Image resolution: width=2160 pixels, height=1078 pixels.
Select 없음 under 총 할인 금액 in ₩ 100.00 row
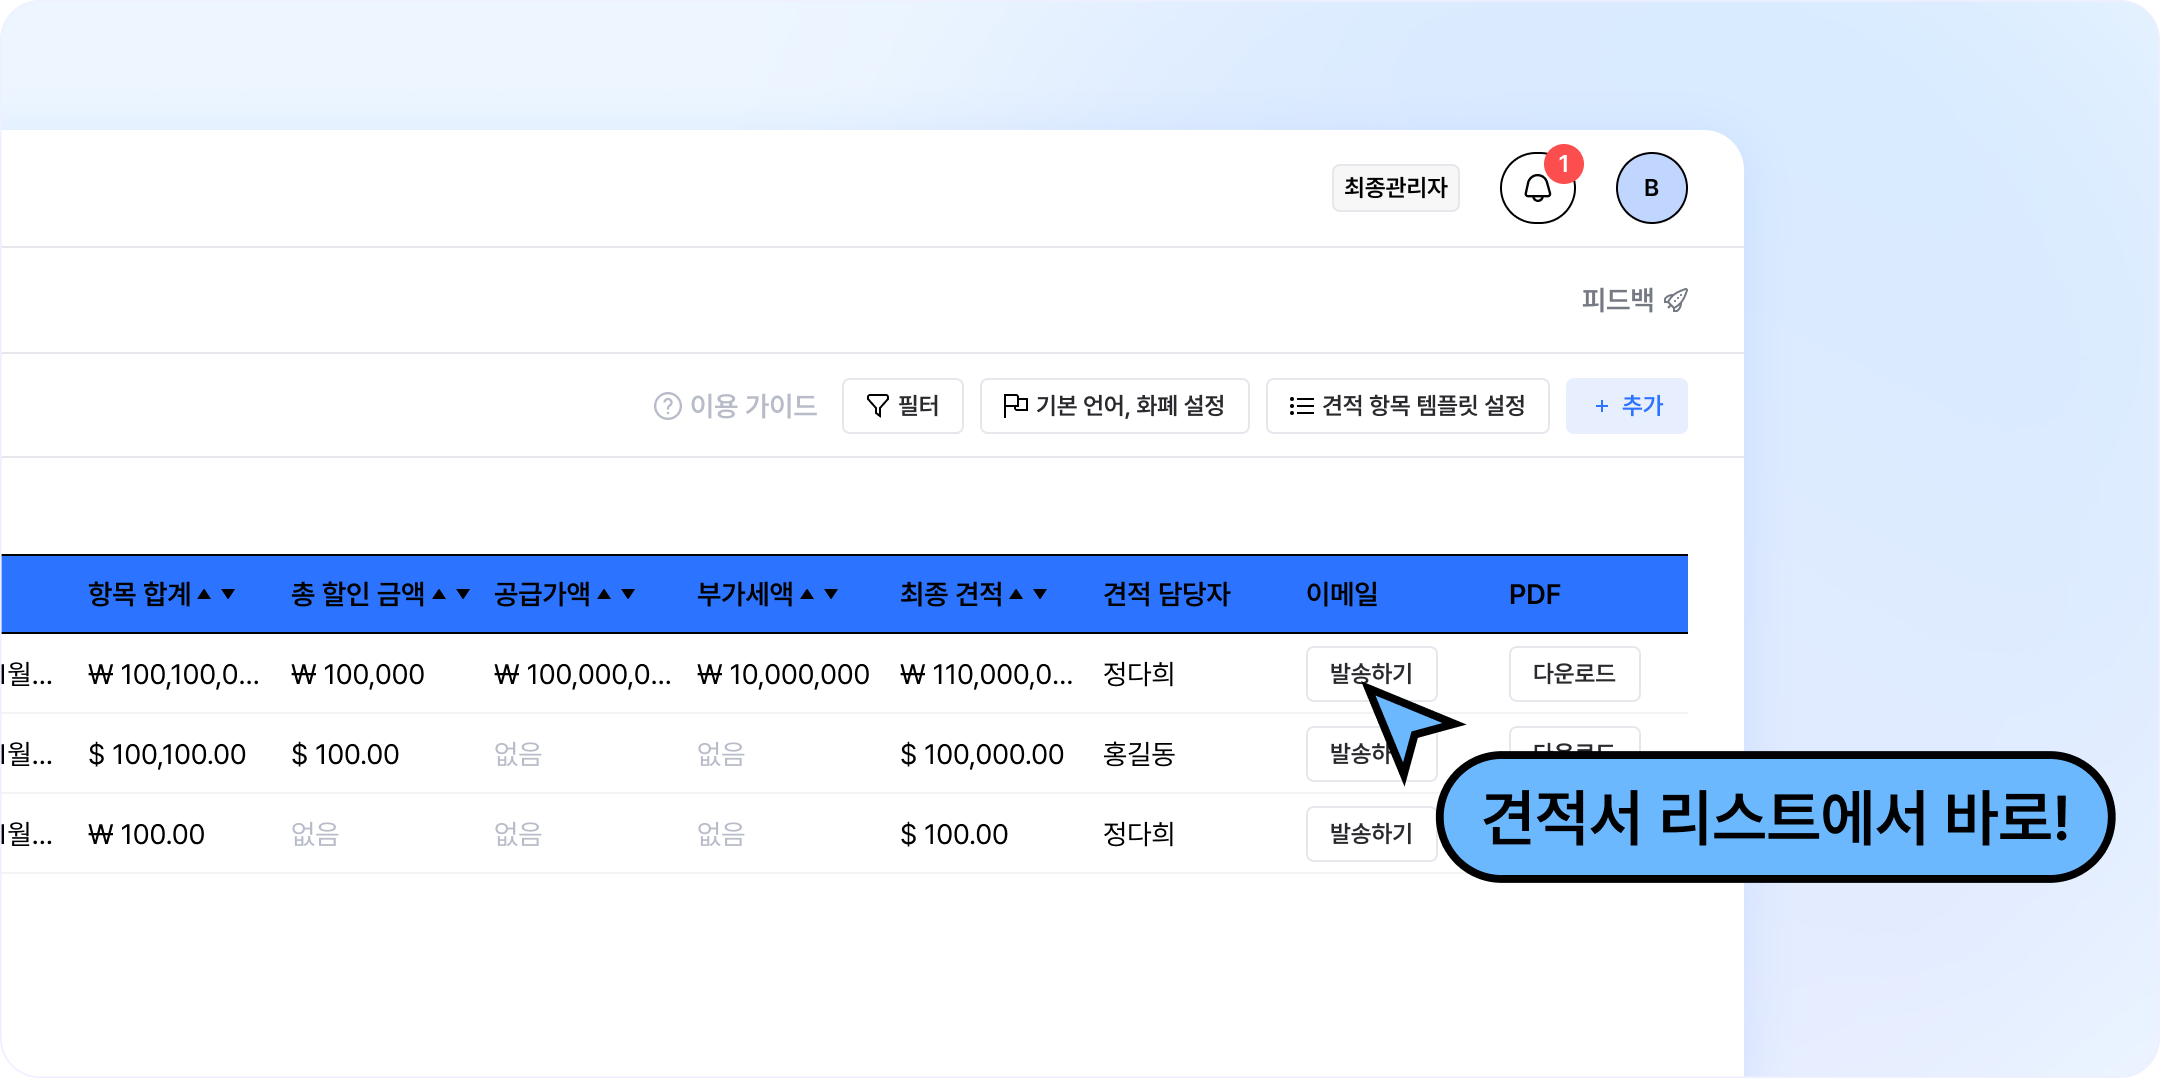[315, 834]
